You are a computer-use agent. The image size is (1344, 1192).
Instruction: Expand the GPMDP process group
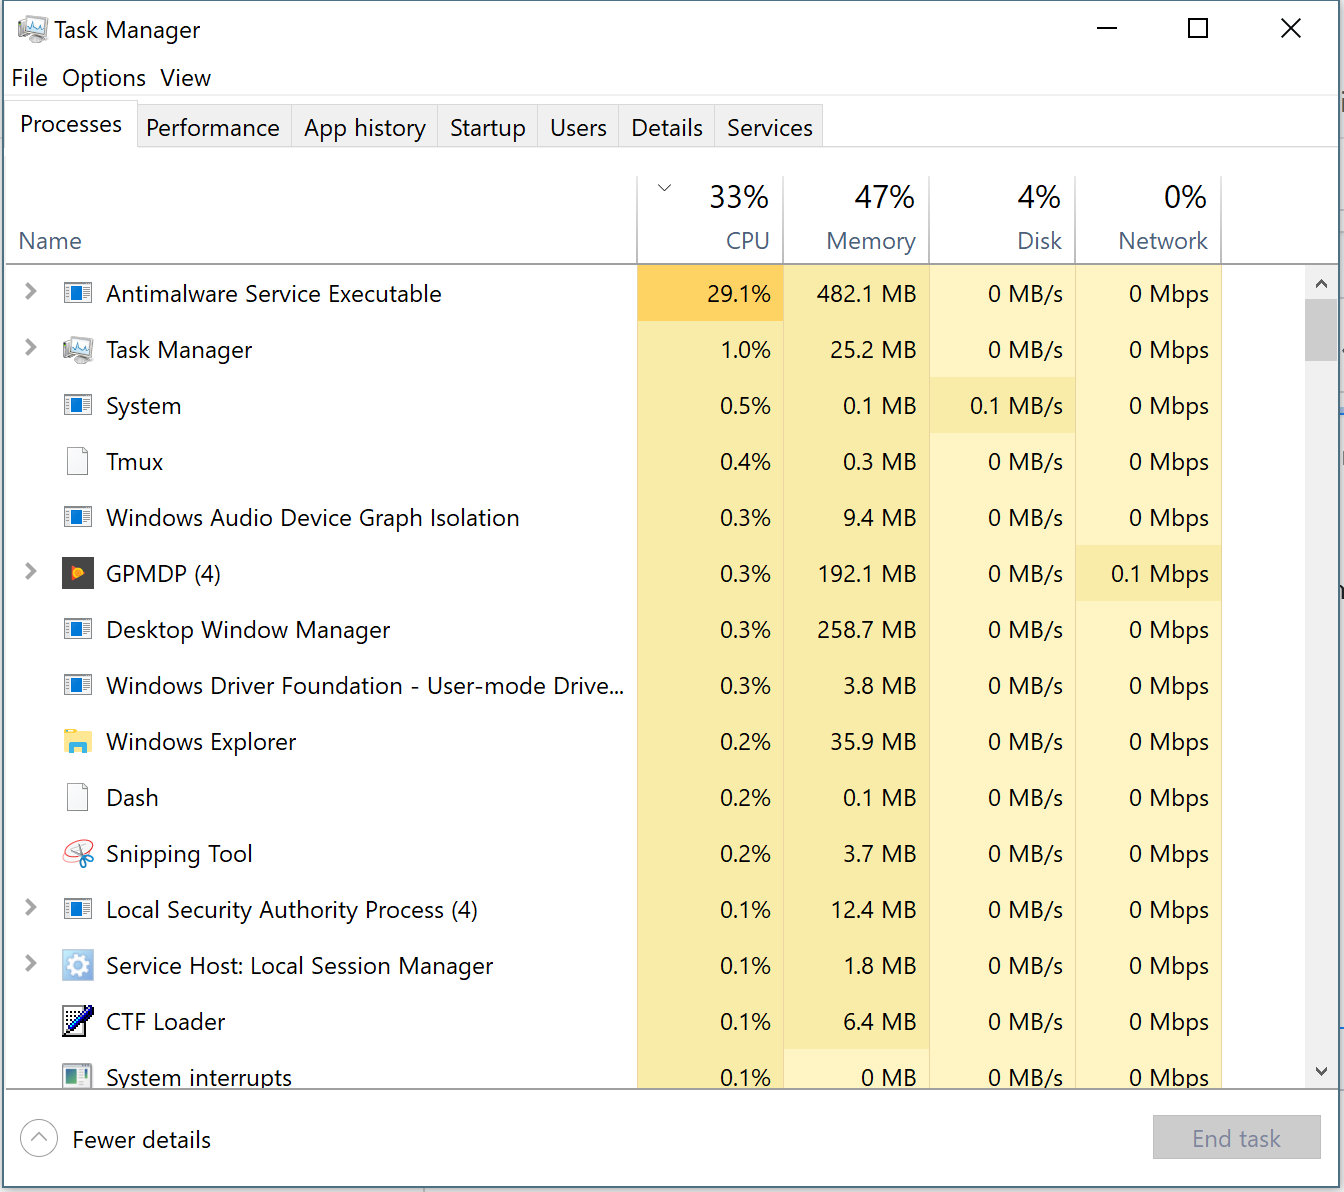click(30, 573)
